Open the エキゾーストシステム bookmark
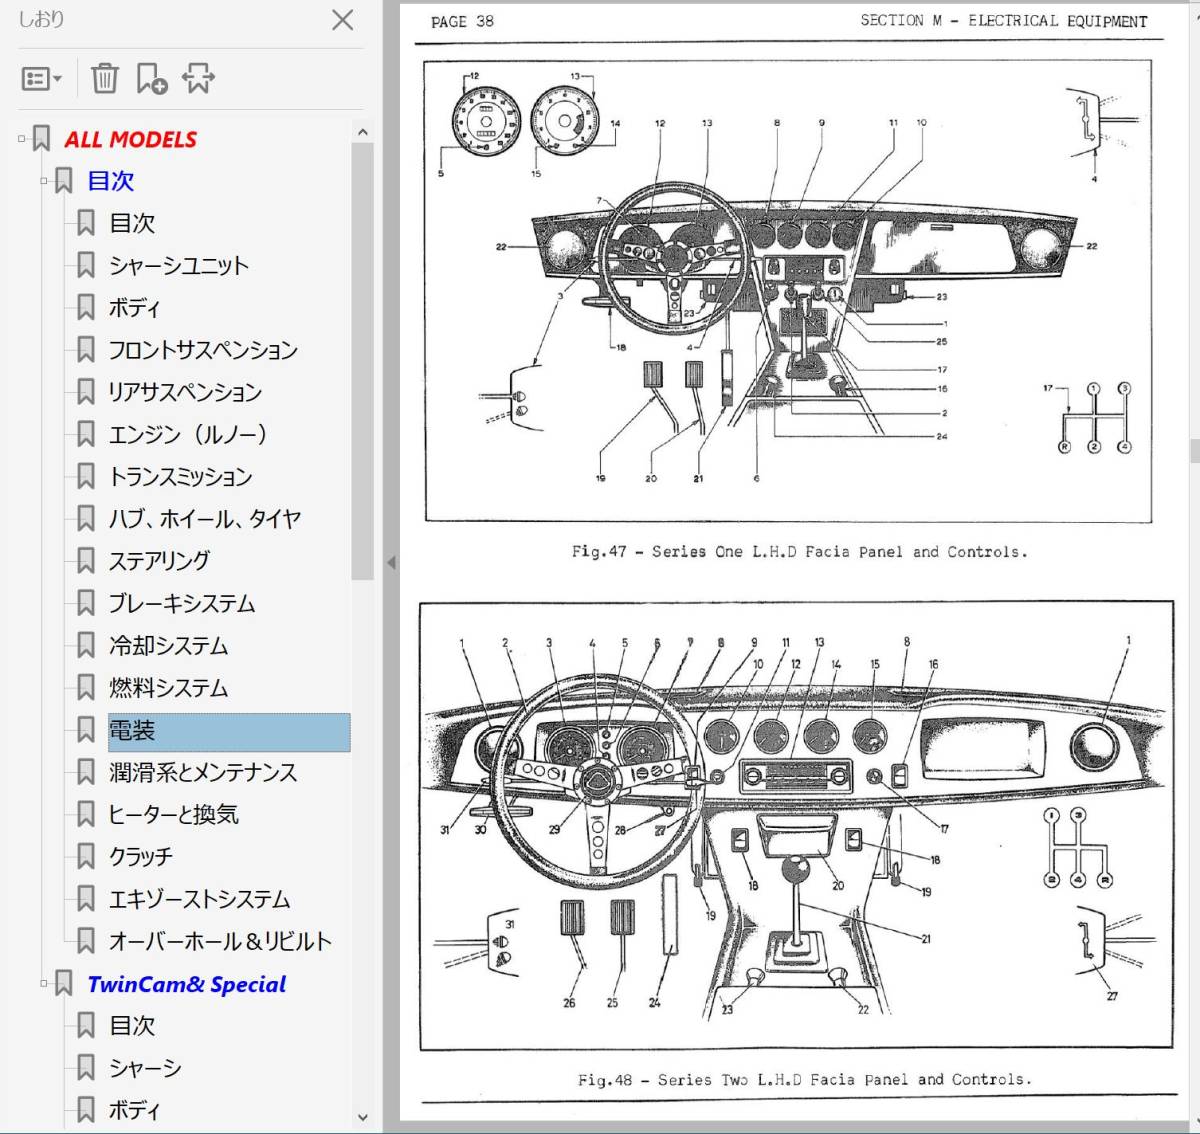 click(x=199, y=898)
